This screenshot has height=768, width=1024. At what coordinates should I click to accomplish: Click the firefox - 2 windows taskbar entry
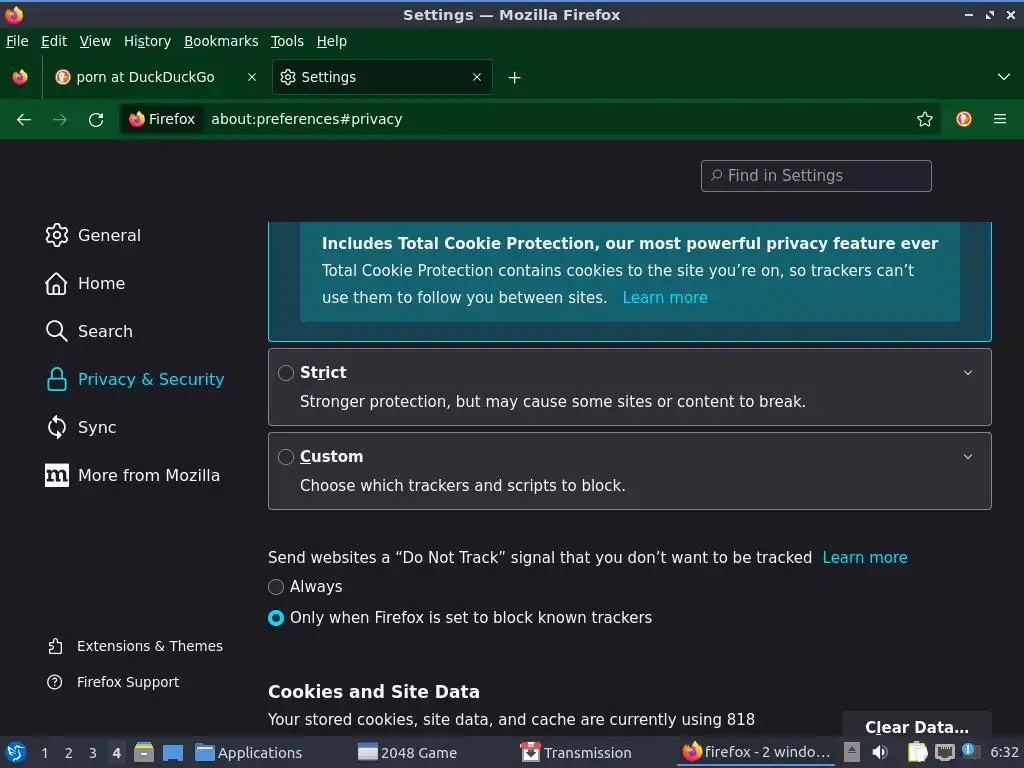point(756,752)
